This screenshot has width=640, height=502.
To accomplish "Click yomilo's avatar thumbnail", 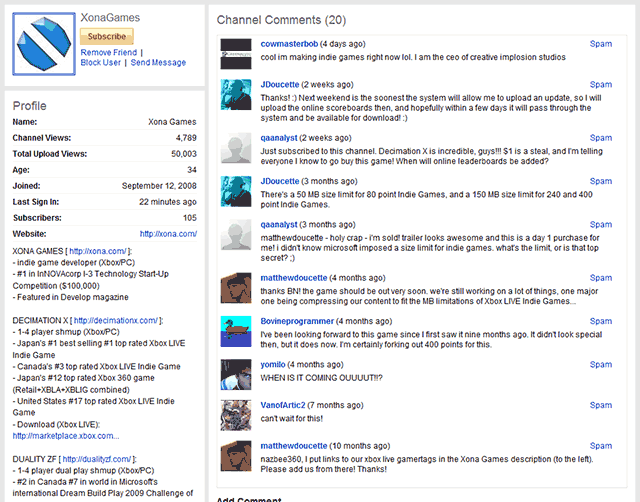I will point(236,375).
